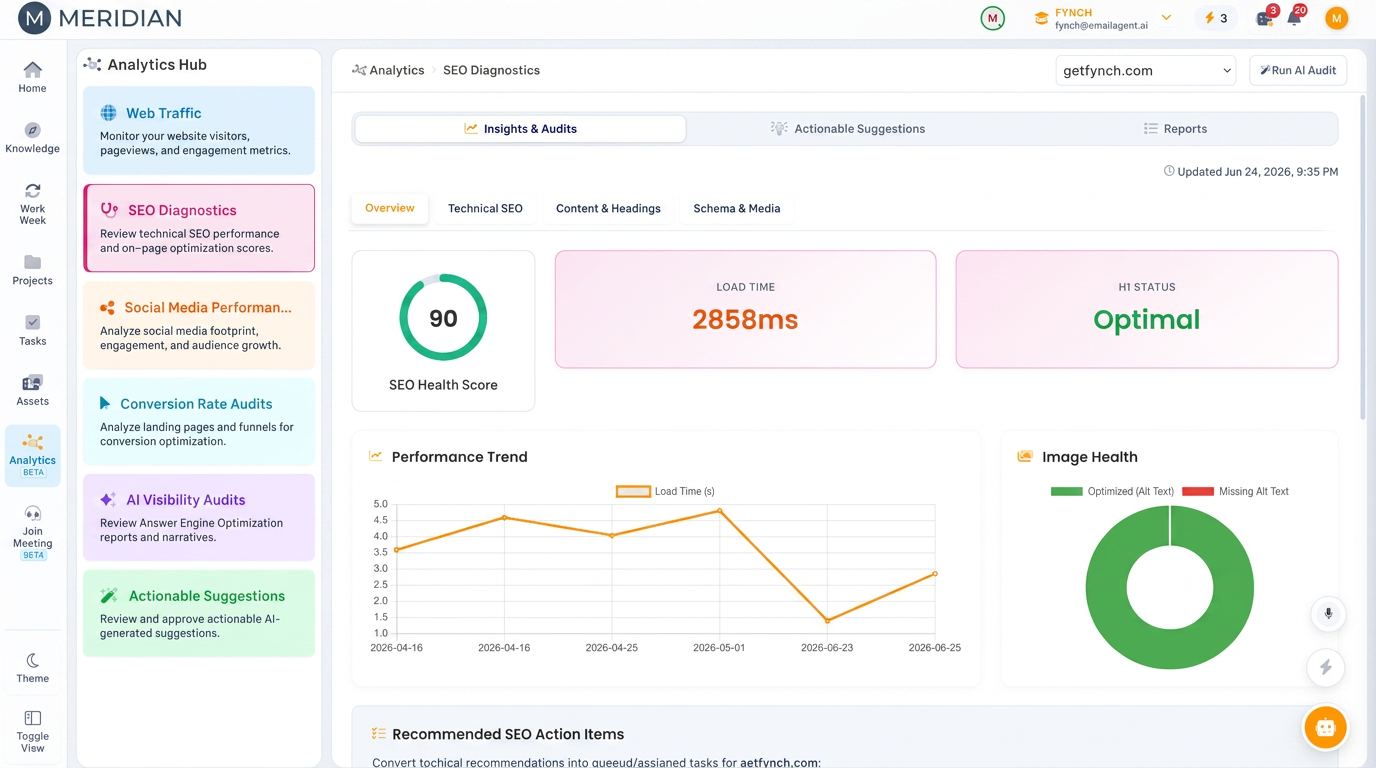Toggle the Optimized (Alt Text) legend swatch
This screenshot has width=1376, height=768.
(x=1067, y=491)
